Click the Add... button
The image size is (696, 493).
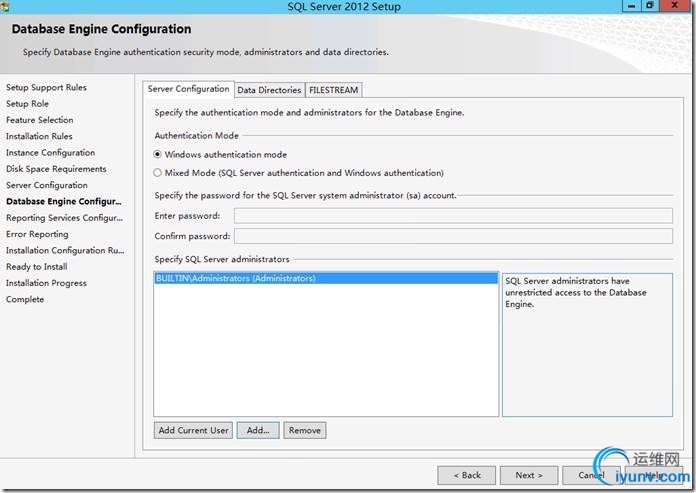point(258,430)
